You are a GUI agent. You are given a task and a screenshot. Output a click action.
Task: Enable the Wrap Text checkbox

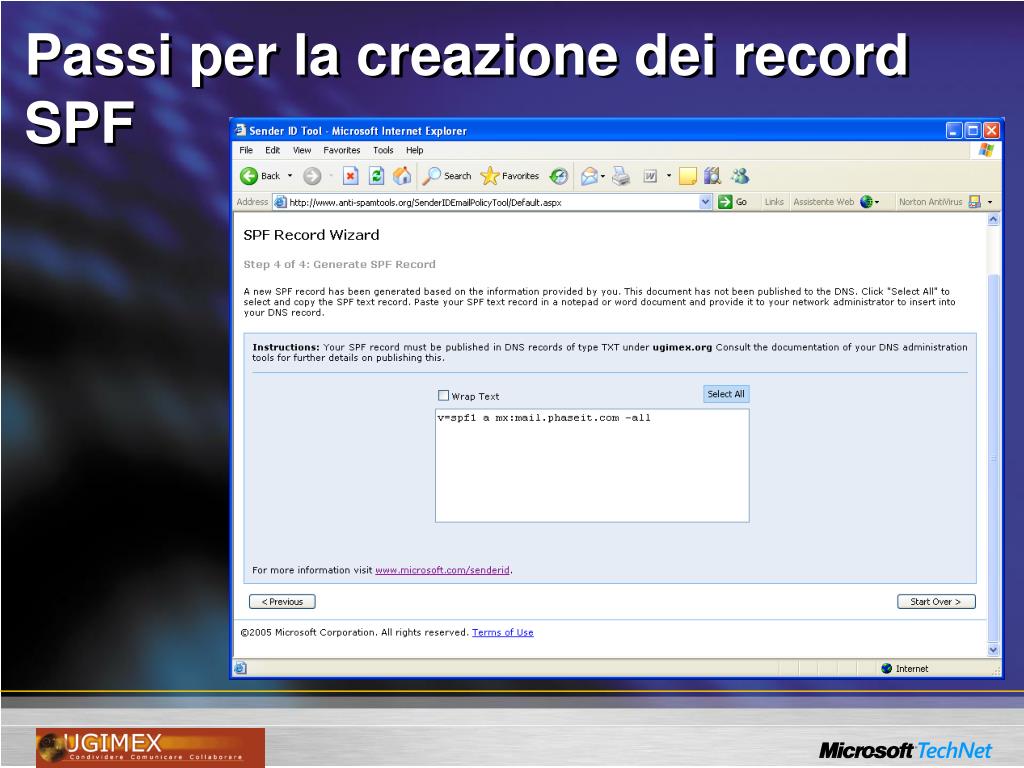[443, 395]
